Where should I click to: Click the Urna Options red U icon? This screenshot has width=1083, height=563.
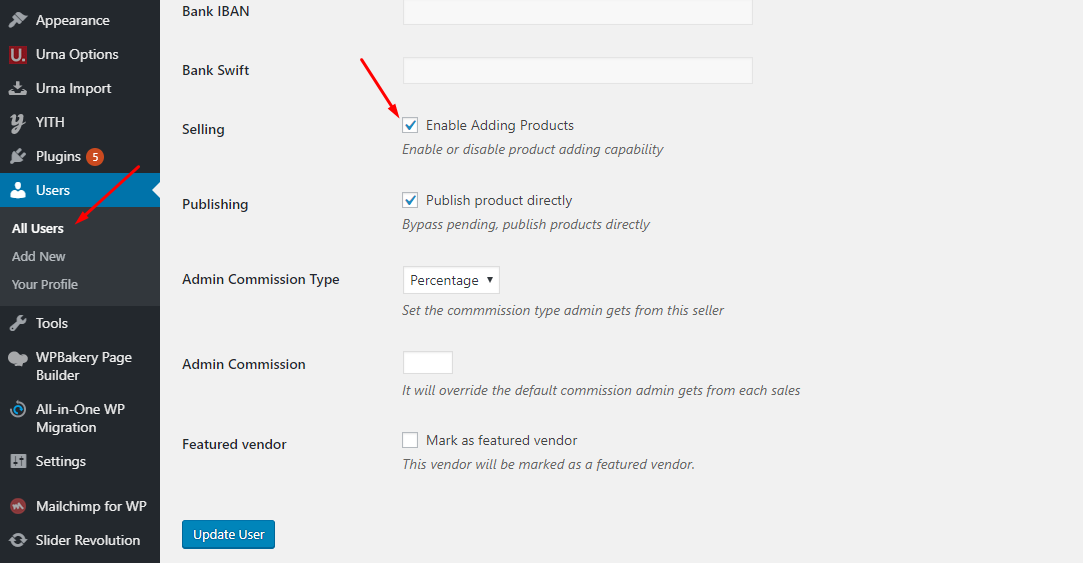[x=18, y=54]
